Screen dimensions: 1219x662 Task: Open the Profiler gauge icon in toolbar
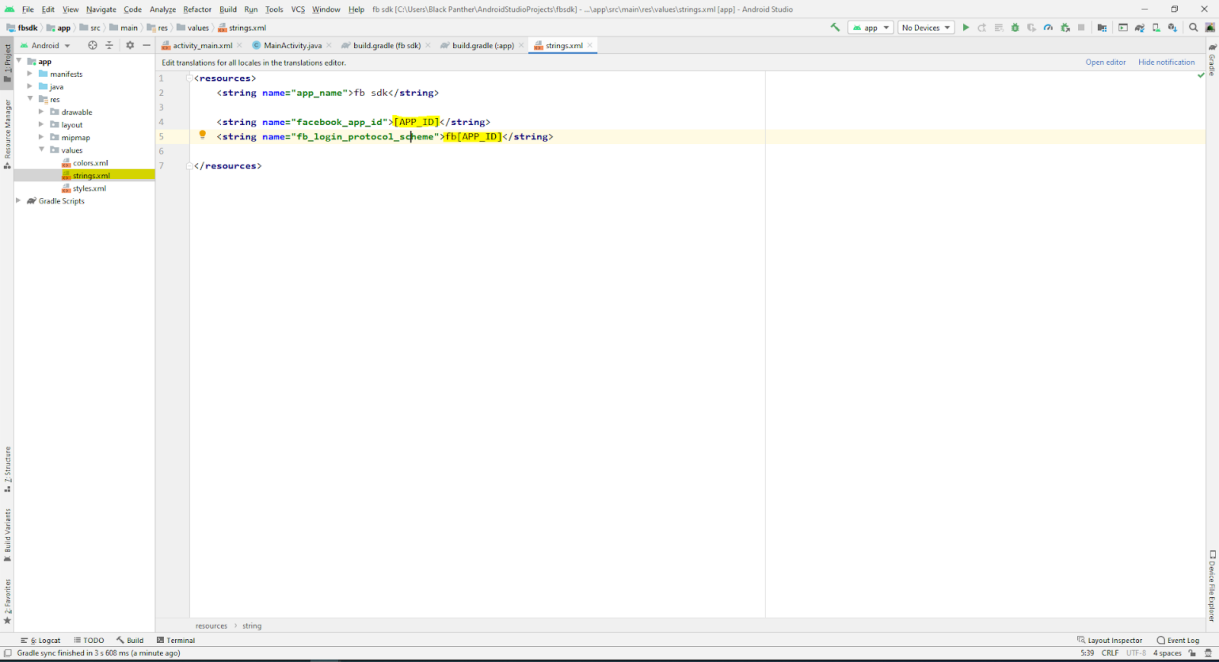tap(1048, 28)
